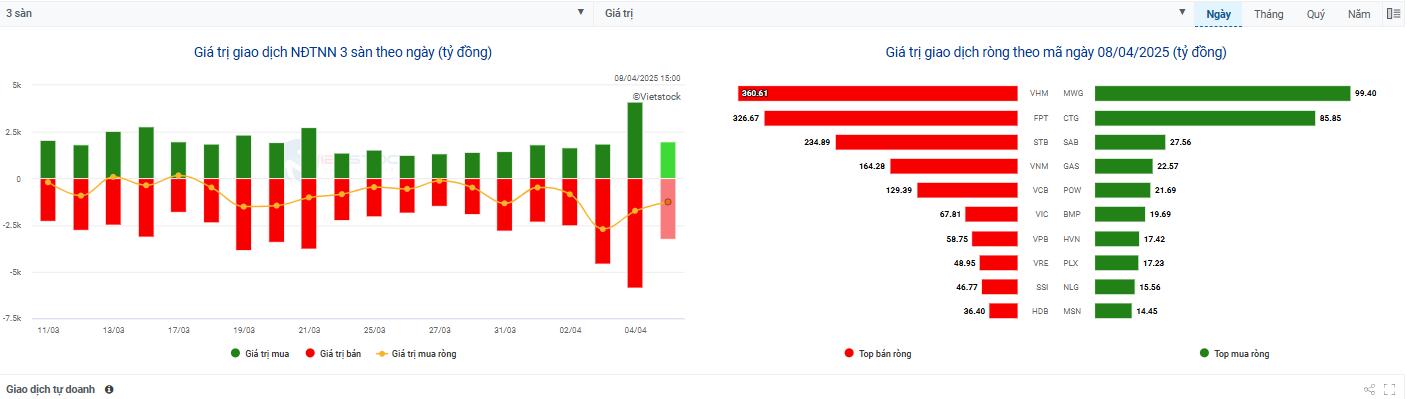Viewport: 1407px width, 399px height.
Task: Click highlighted net-buy point on orange line
Action: pyautogui.click(x=668, y=202)
